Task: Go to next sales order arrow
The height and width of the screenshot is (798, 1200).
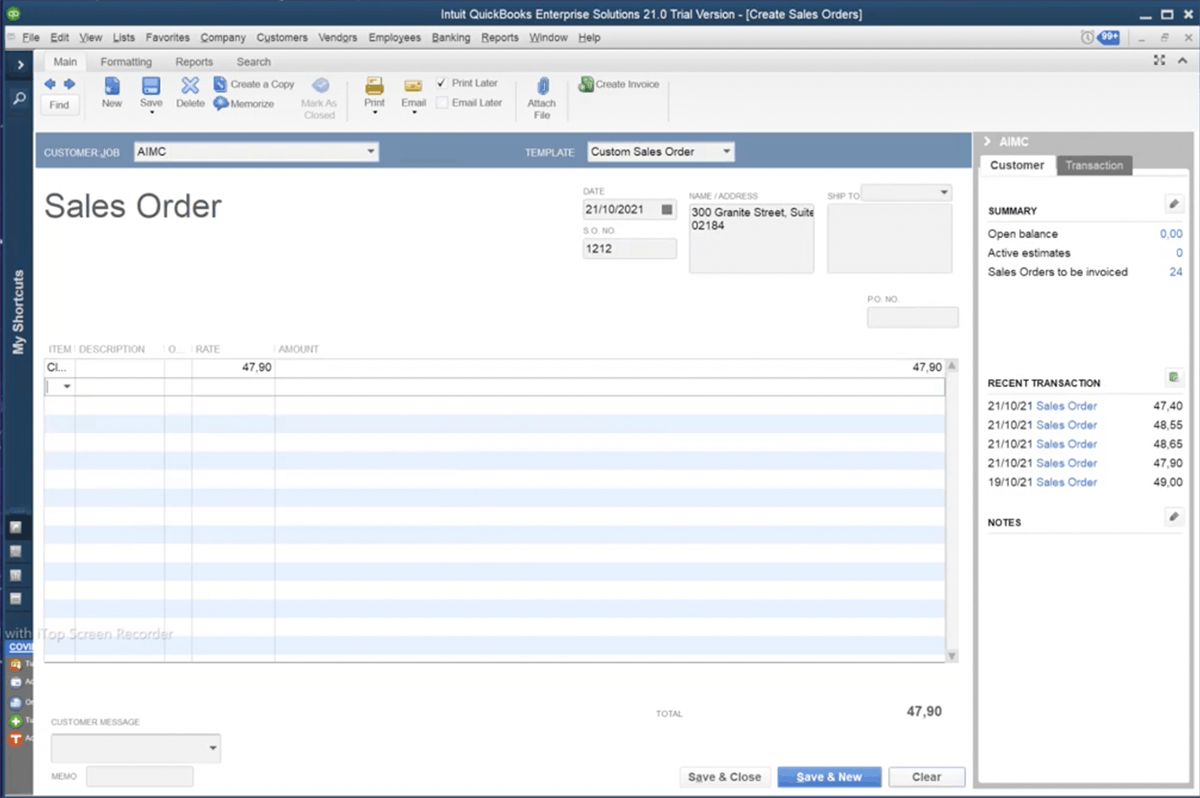Action: (69, 84)
